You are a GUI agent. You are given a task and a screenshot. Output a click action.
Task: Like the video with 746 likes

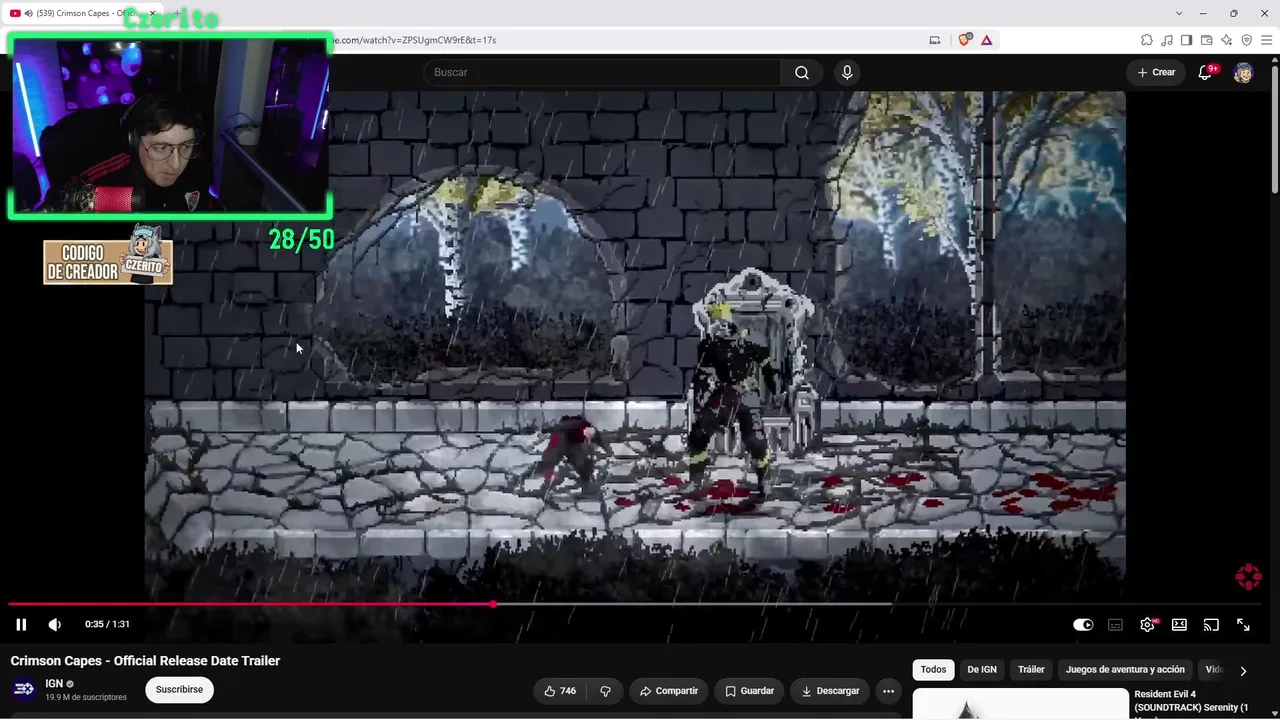coord(559,691)
